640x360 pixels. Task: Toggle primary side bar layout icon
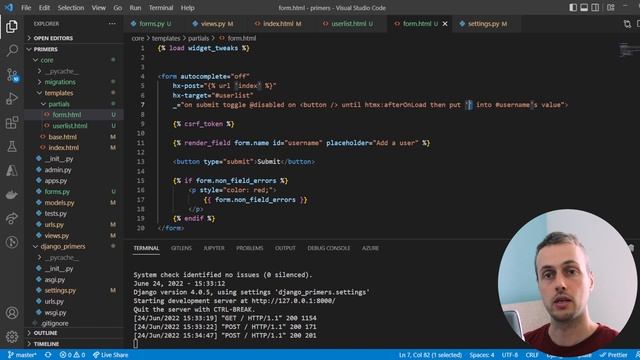coord(573,7)
